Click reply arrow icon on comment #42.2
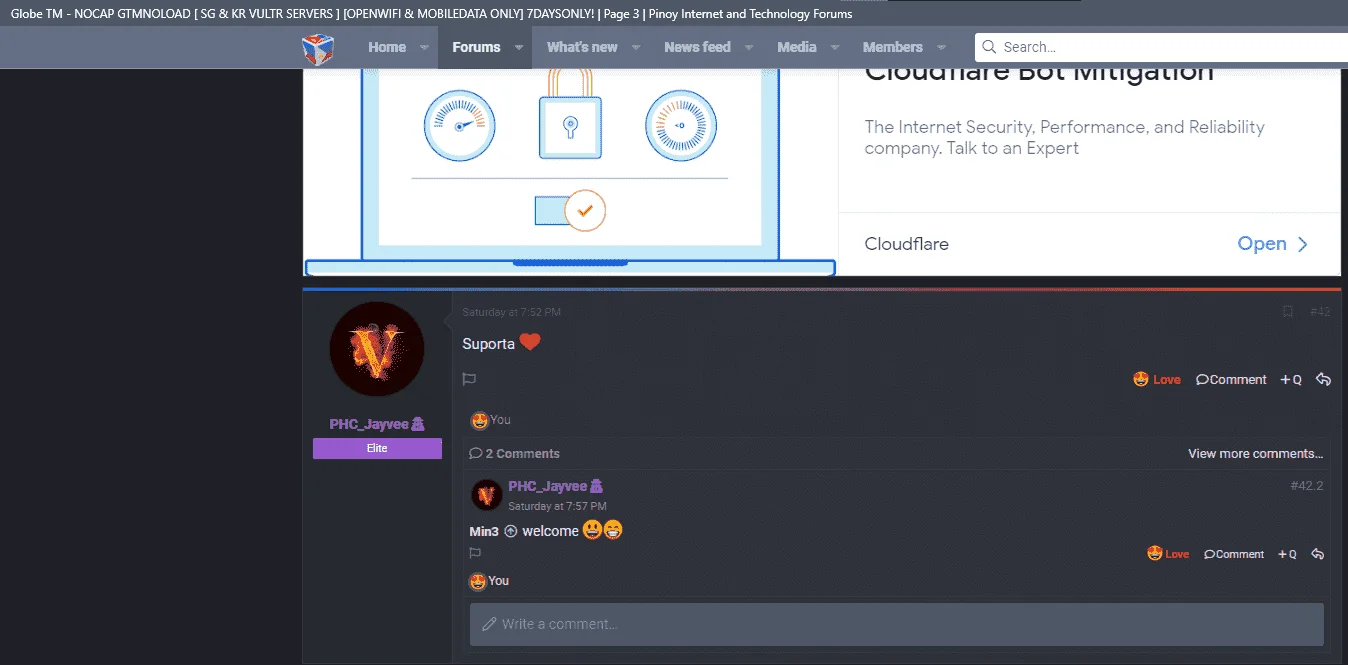Screen dimensions: 1348x665 [x=1317, y=554]
